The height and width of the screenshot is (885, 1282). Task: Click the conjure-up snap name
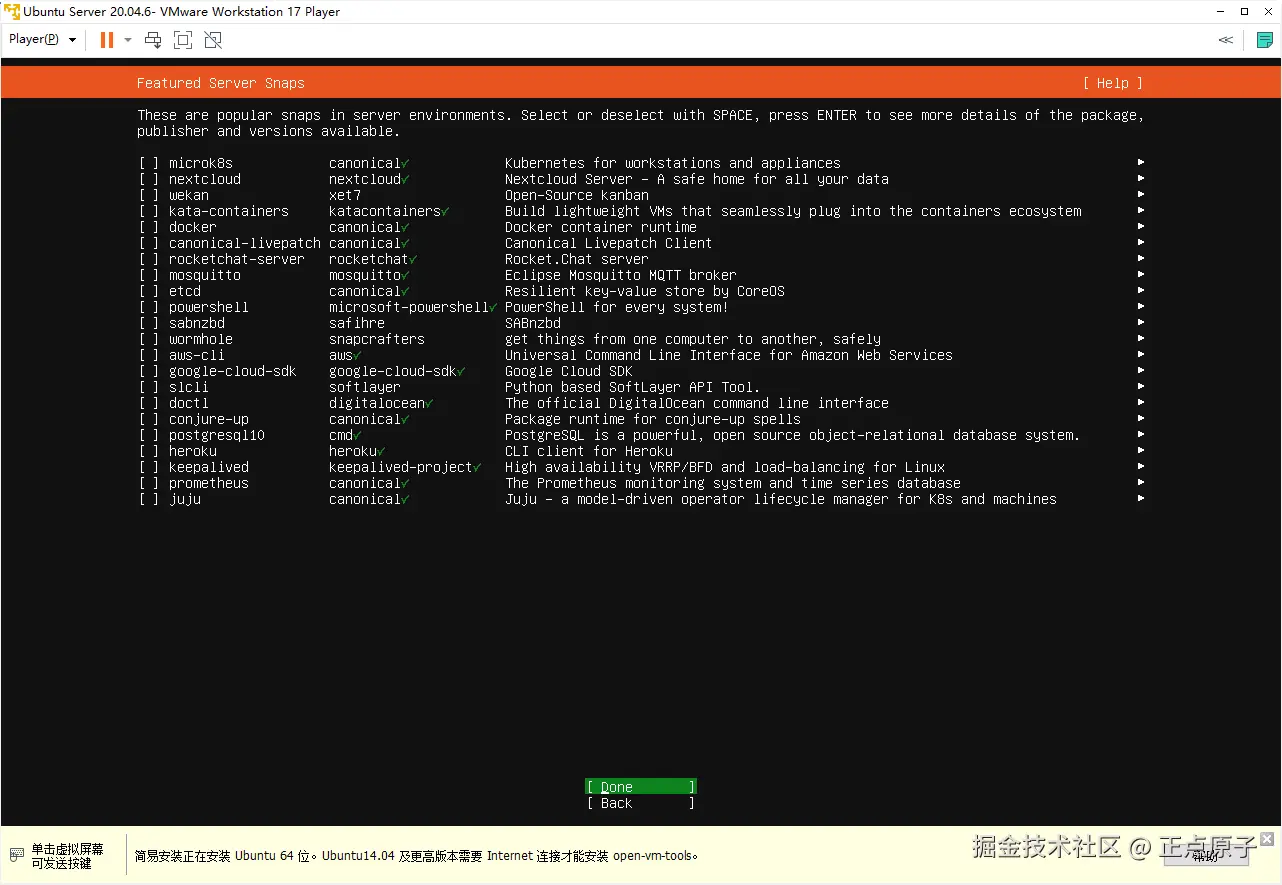(x=208, y=419)
